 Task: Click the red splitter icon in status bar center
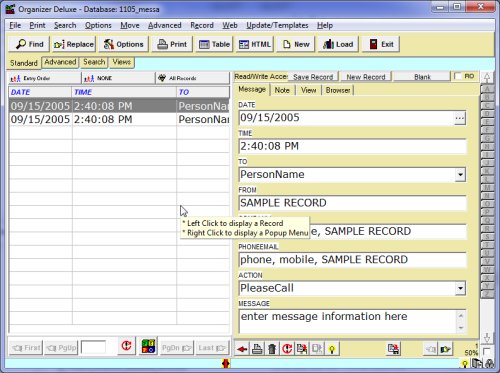[x=226, y=363]
